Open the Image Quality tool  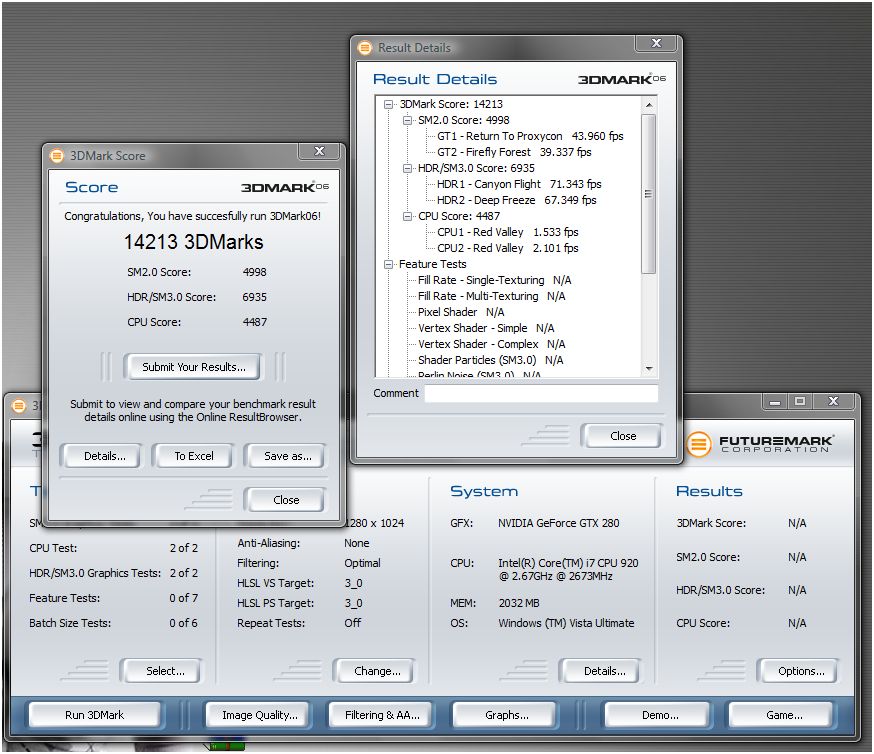(260, 715)
